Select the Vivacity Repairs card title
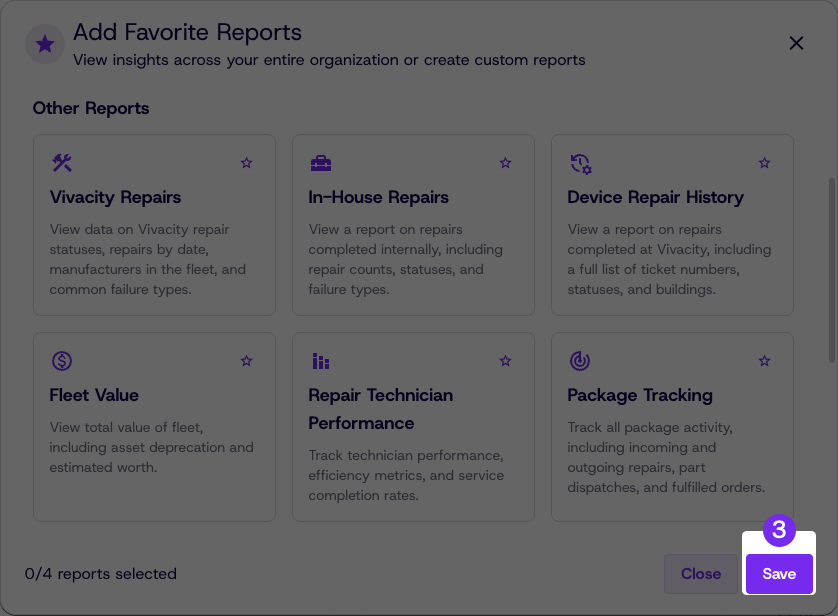Viewport: 838px width, 616px height. [x=115, y=197]
